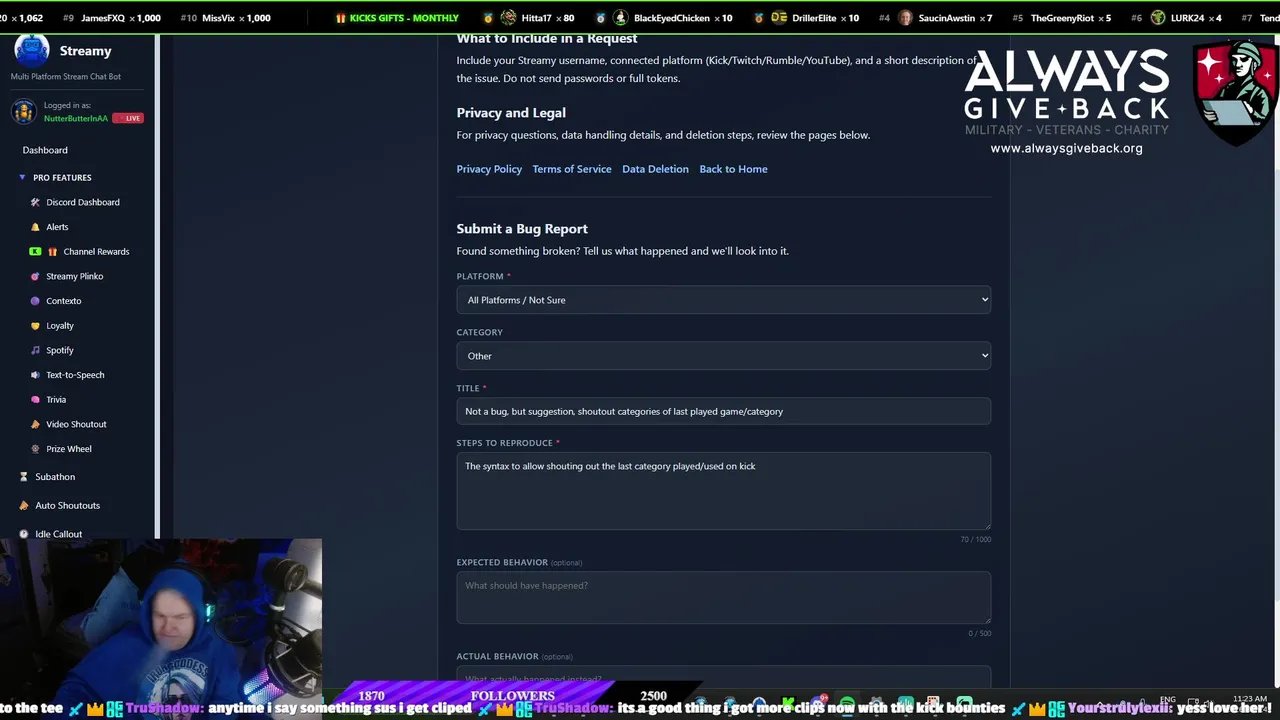The height and width of the screenshot is (720, 1280).
Task: Click the NutterButterInAA username
Action: coord(76,118)
